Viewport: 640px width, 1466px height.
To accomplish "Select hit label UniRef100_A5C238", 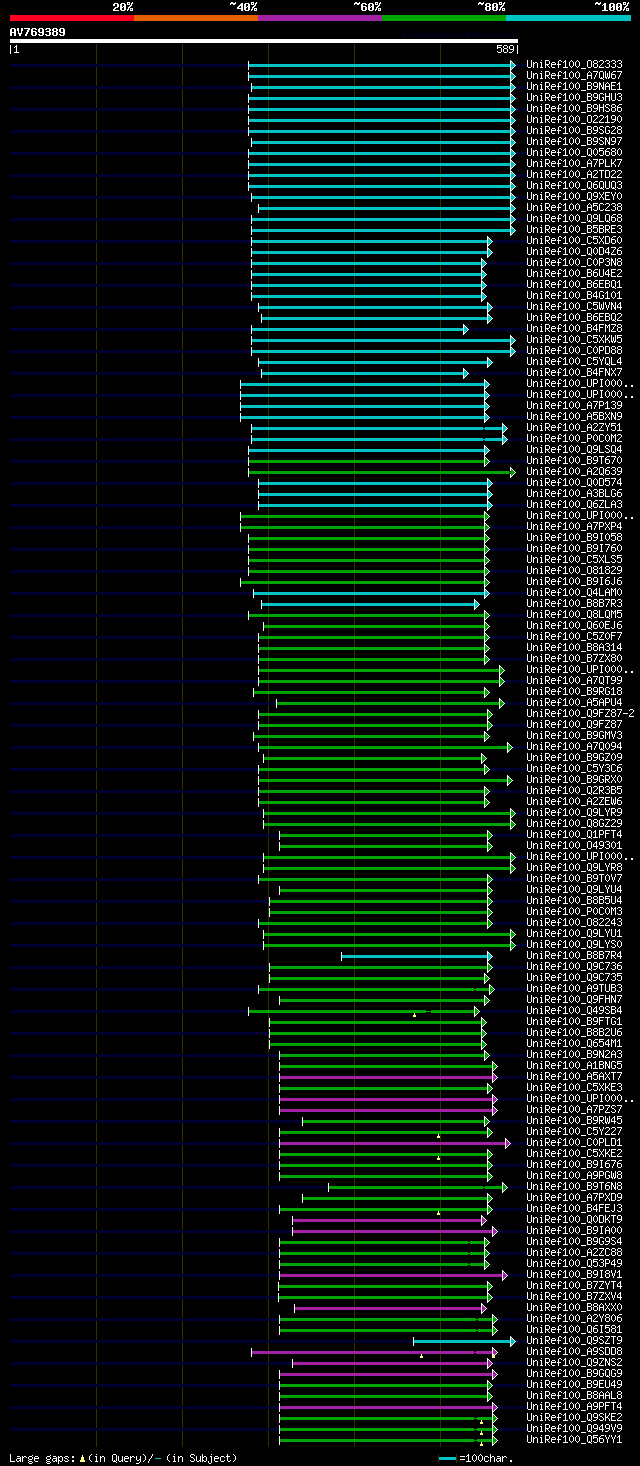I will pyautogui.click(x=574, y=208).
